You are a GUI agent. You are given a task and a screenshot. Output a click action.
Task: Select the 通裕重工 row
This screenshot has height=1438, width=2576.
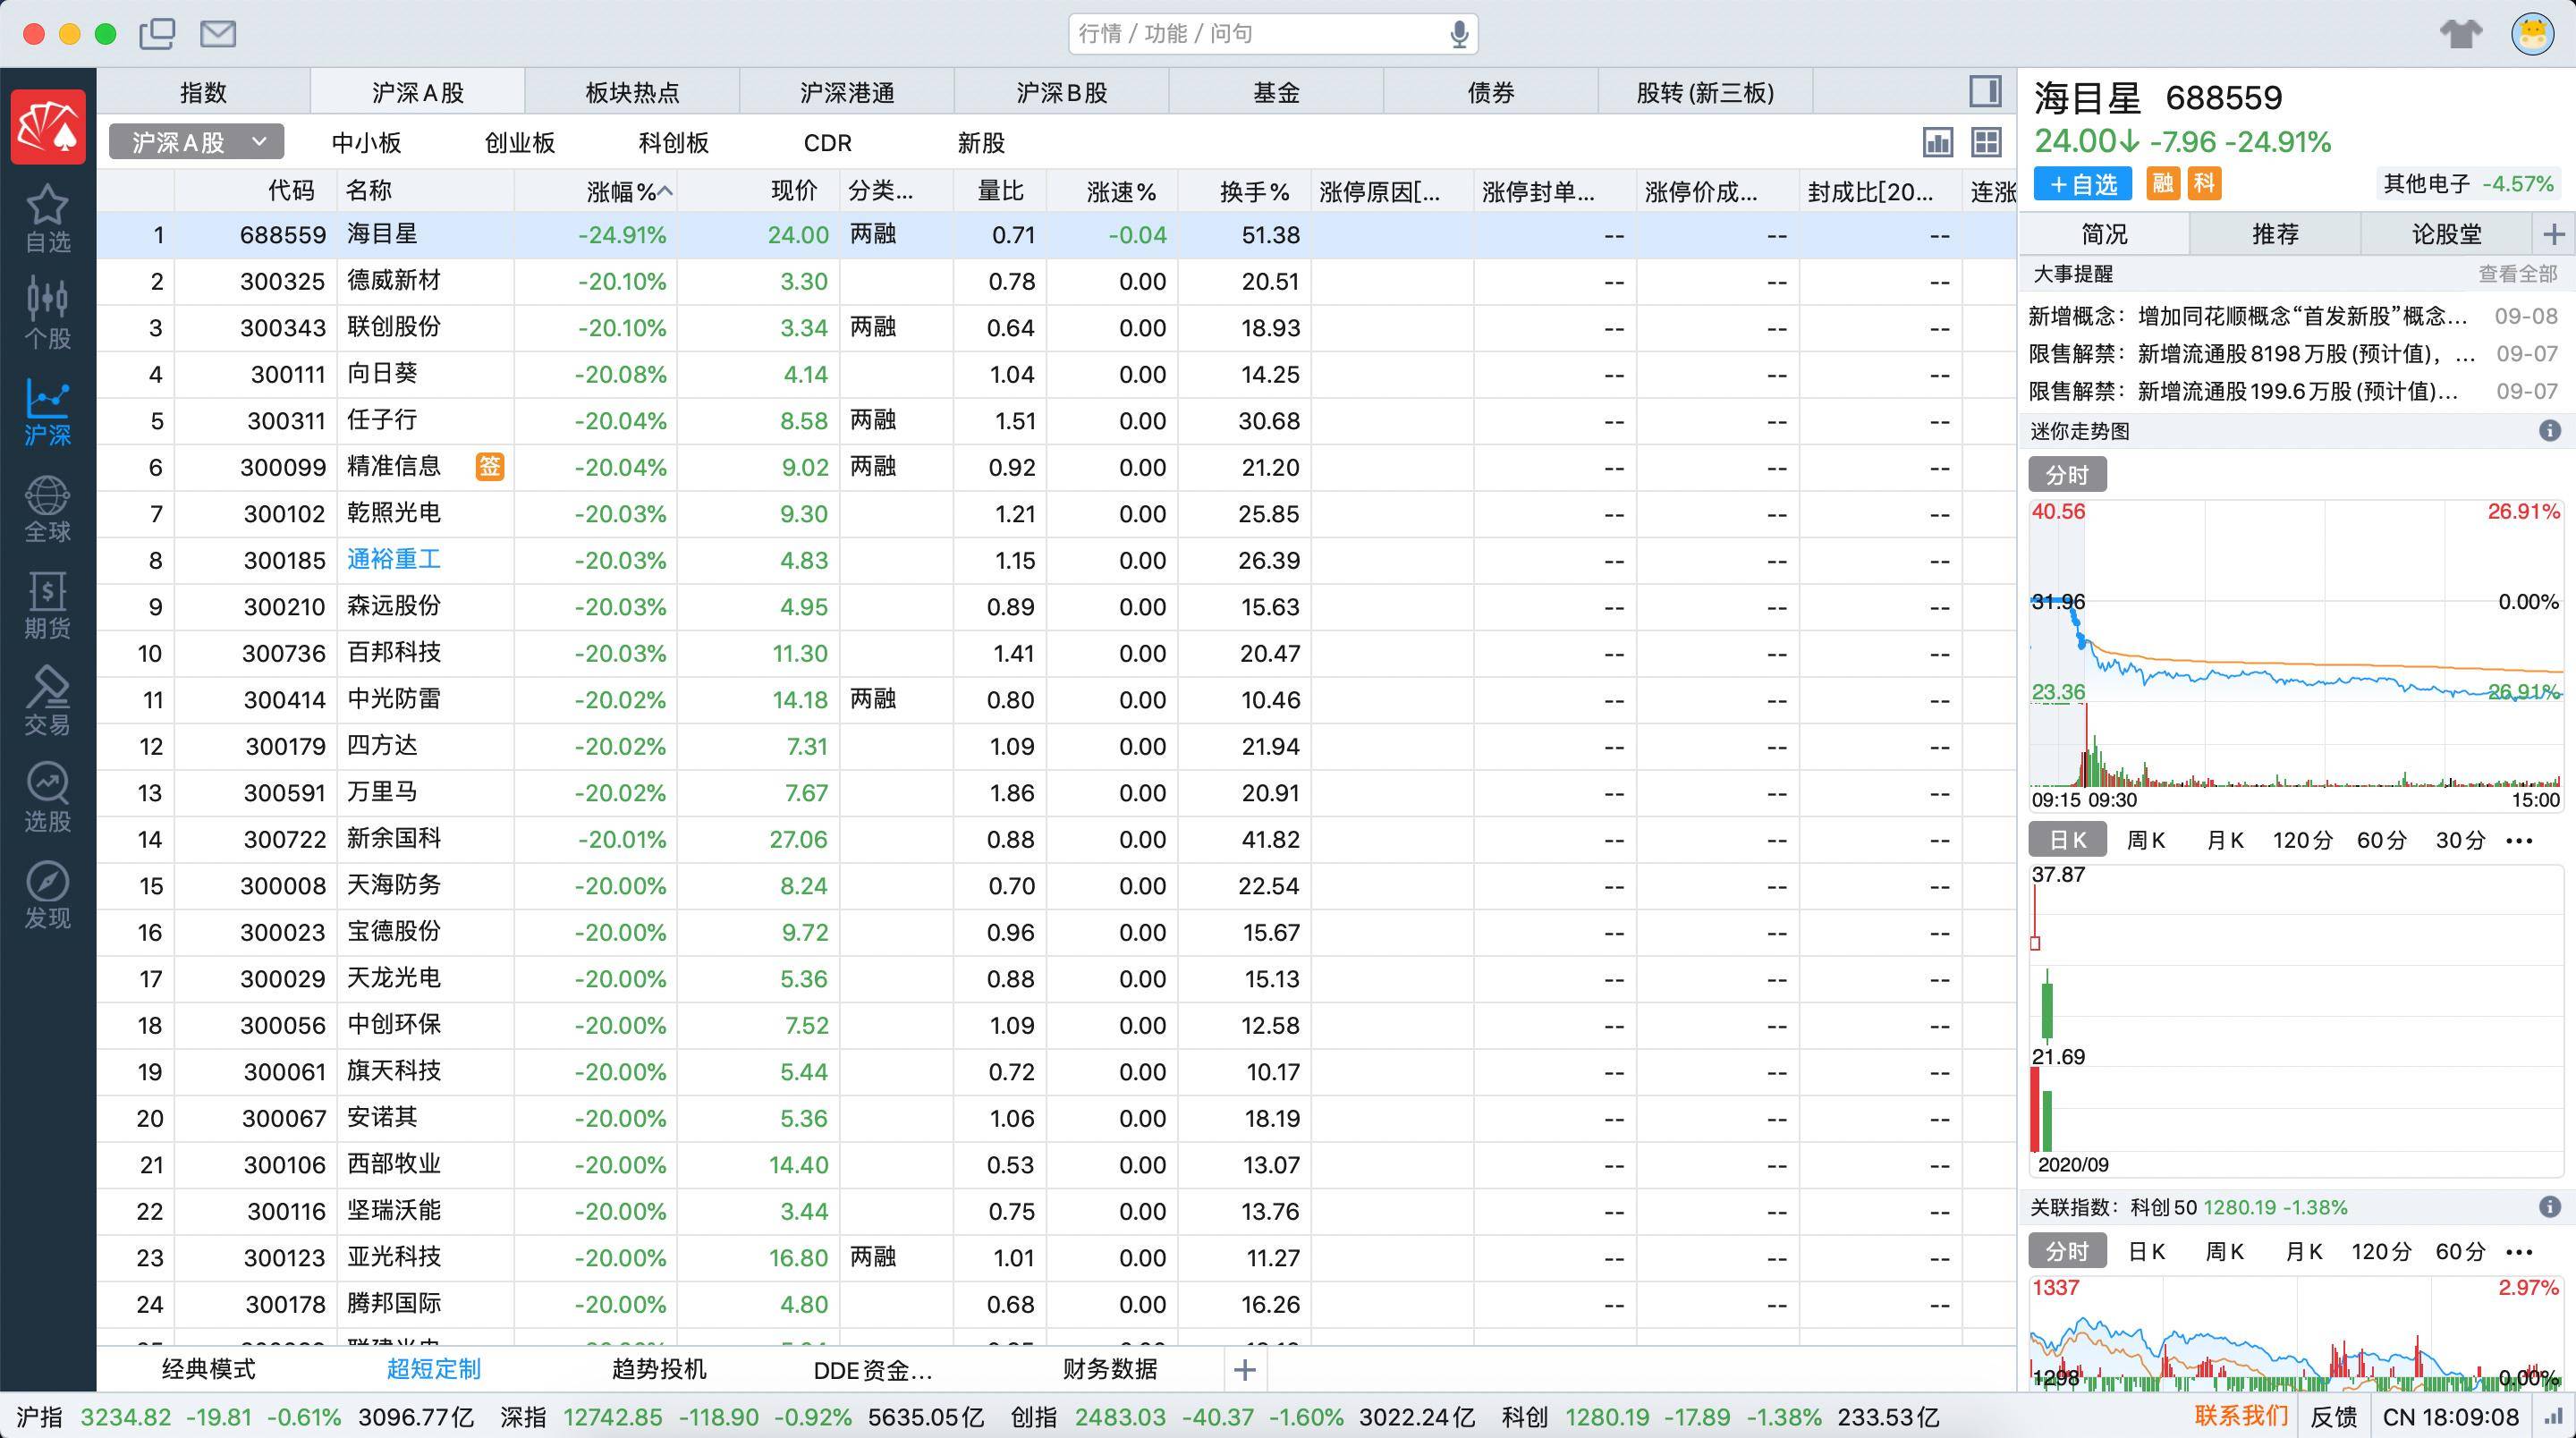coord(1056,560)
